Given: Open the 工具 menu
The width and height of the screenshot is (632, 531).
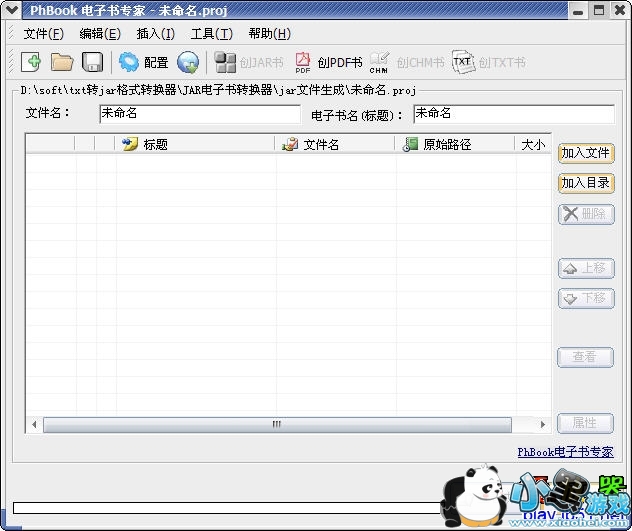Looking at the screenshot, I should (211, 33).
